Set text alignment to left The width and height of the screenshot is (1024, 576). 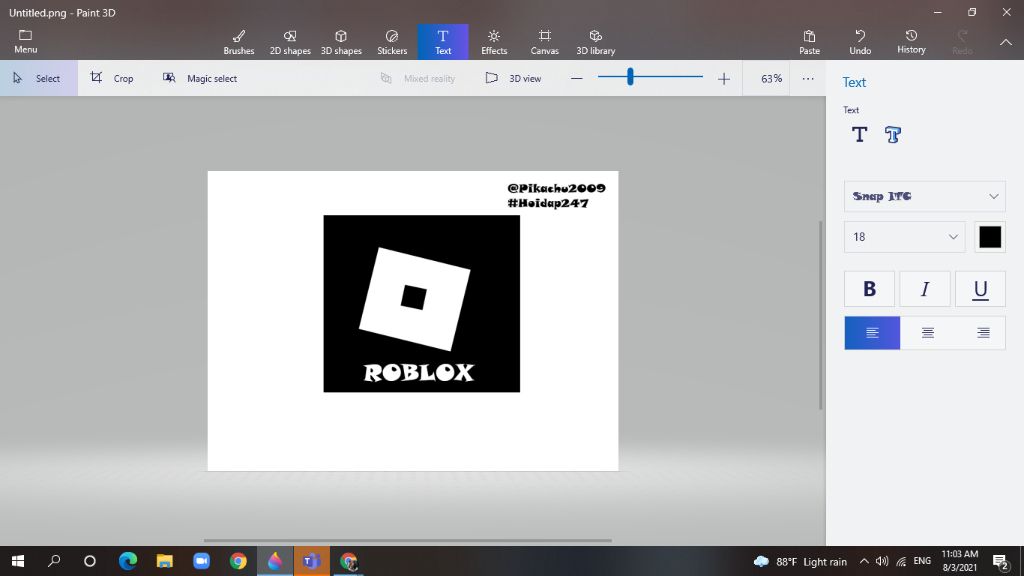point(872,333)
